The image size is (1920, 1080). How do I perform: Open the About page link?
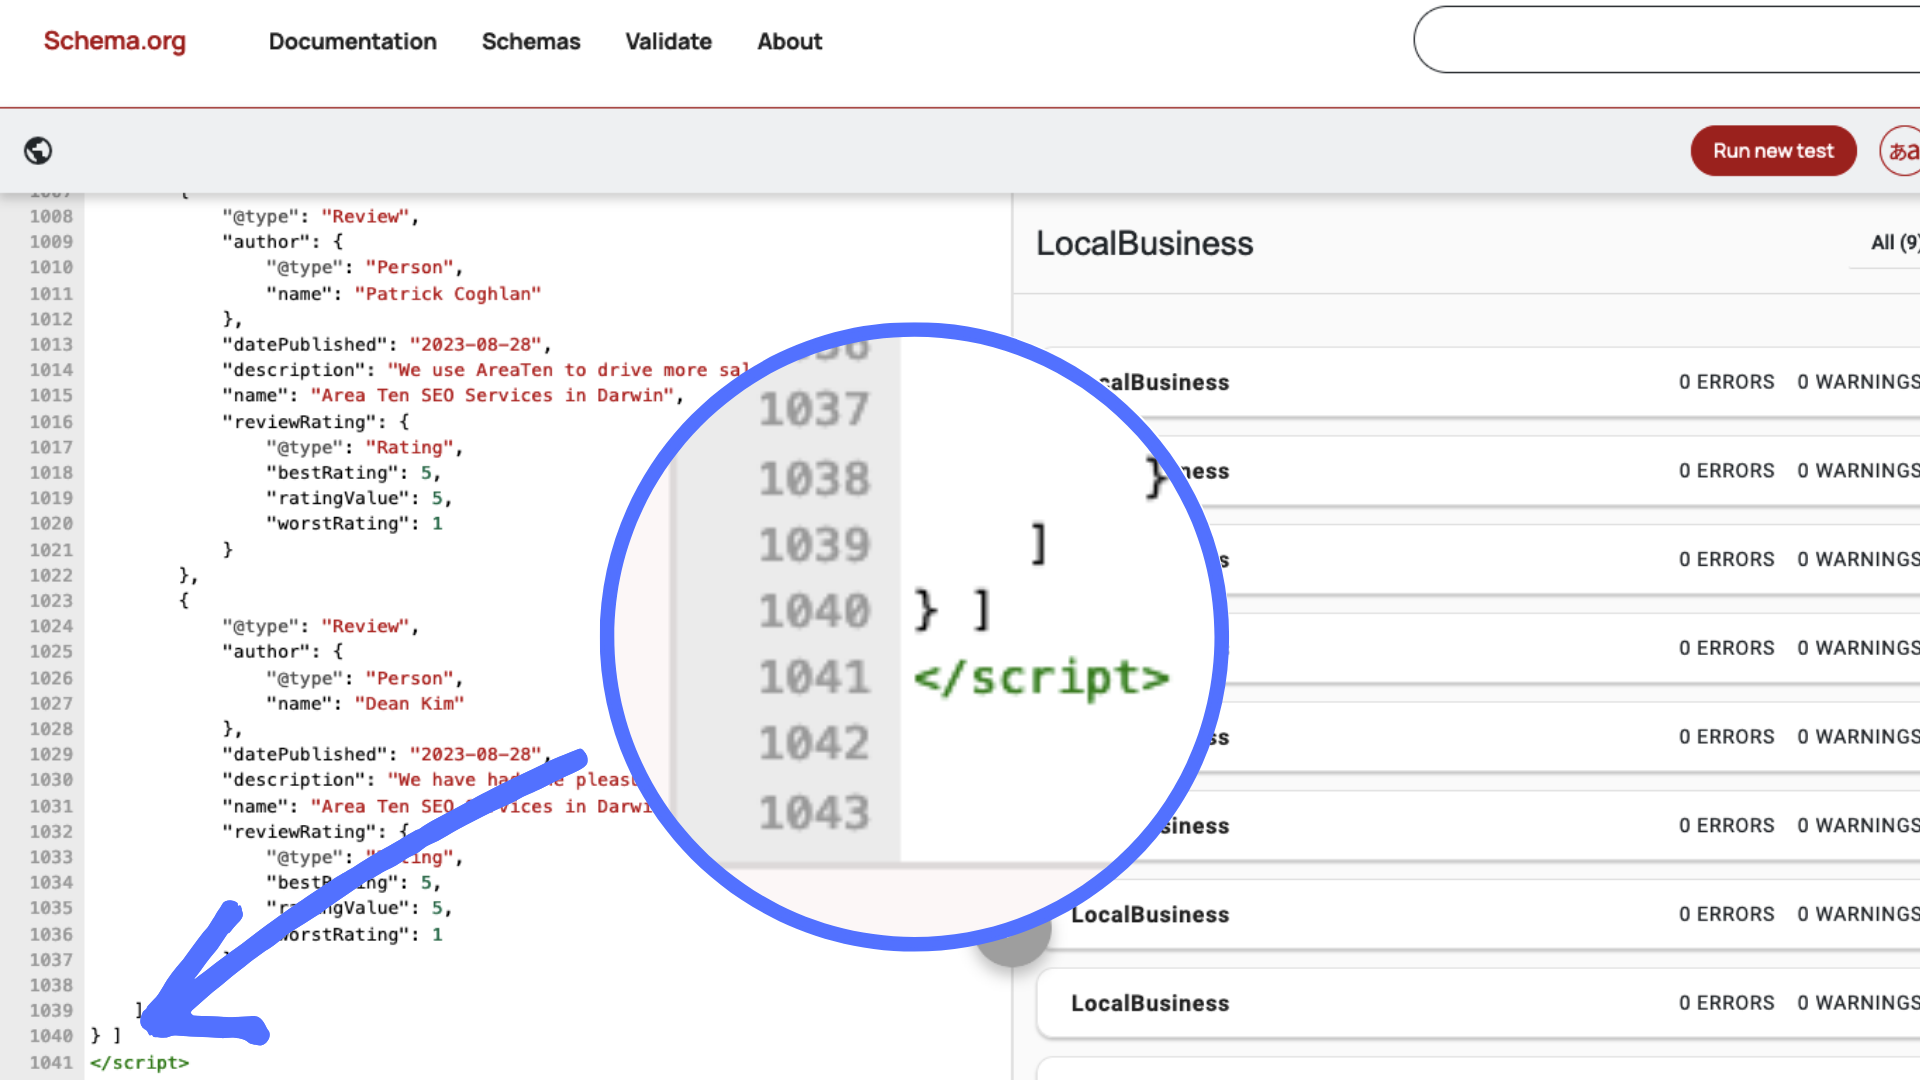point(789,41)
